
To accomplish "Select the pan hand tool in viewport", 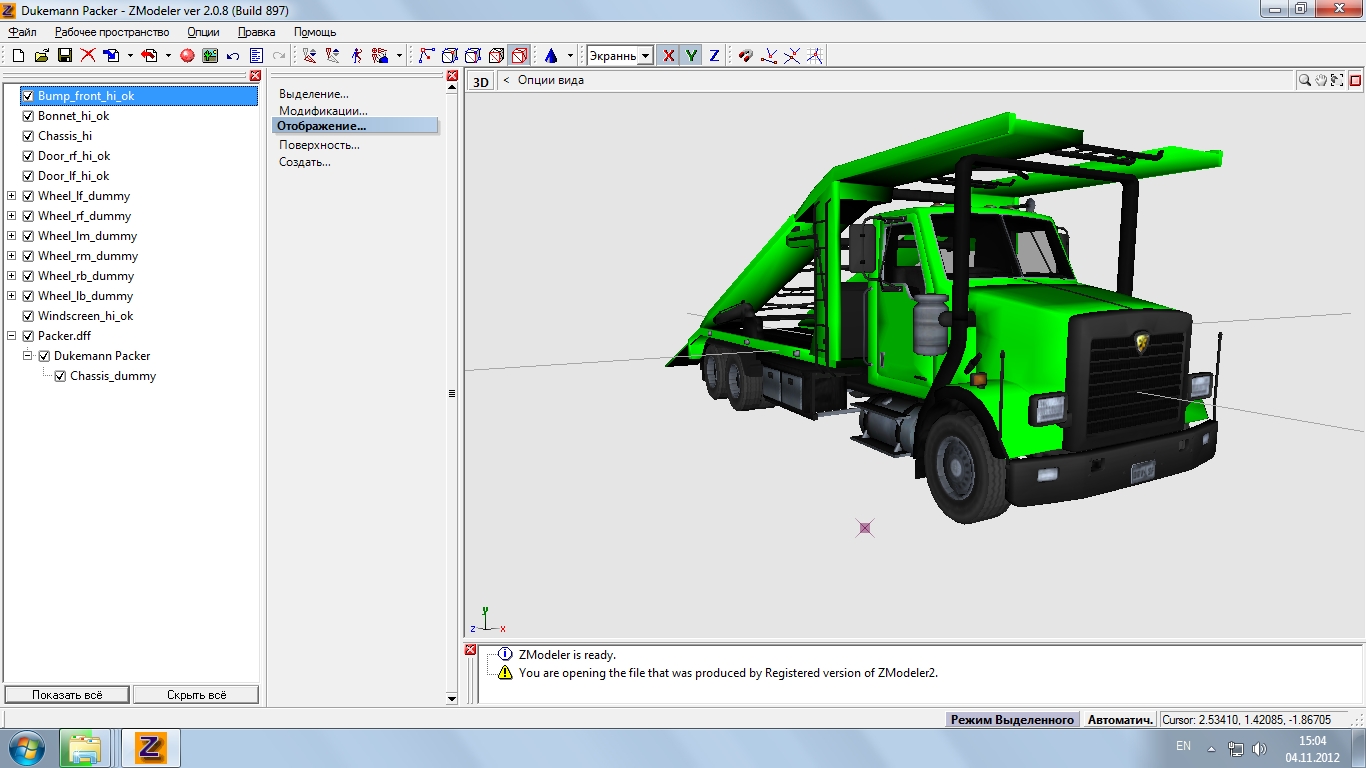I will 1321,80.
